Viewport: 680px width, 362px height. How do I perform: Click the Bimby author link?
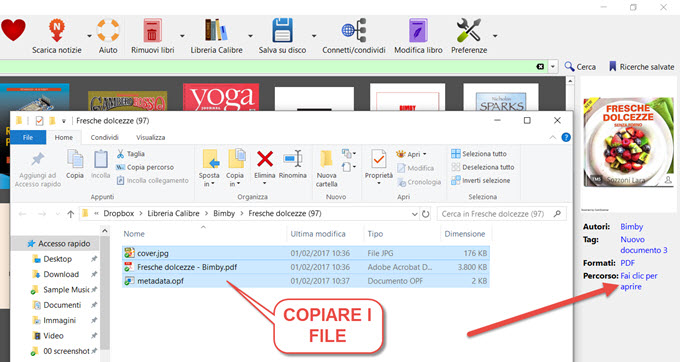coord(631,227)
